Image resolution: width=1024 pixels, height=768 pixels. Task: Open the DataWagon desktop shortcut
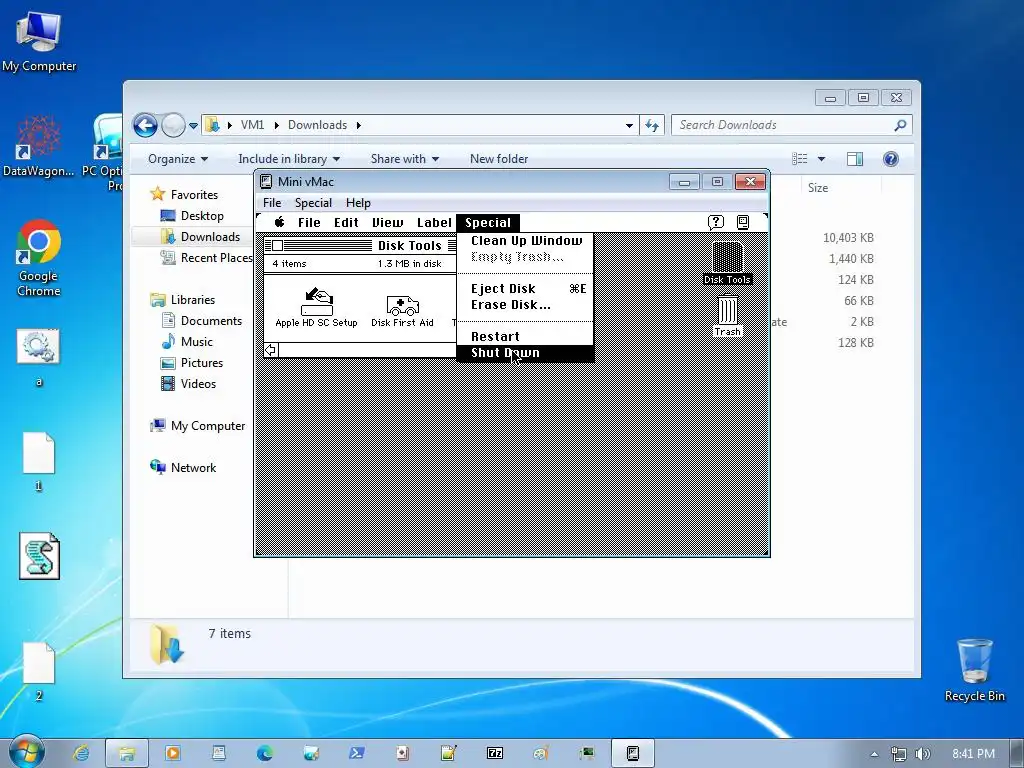click(39, 145)
